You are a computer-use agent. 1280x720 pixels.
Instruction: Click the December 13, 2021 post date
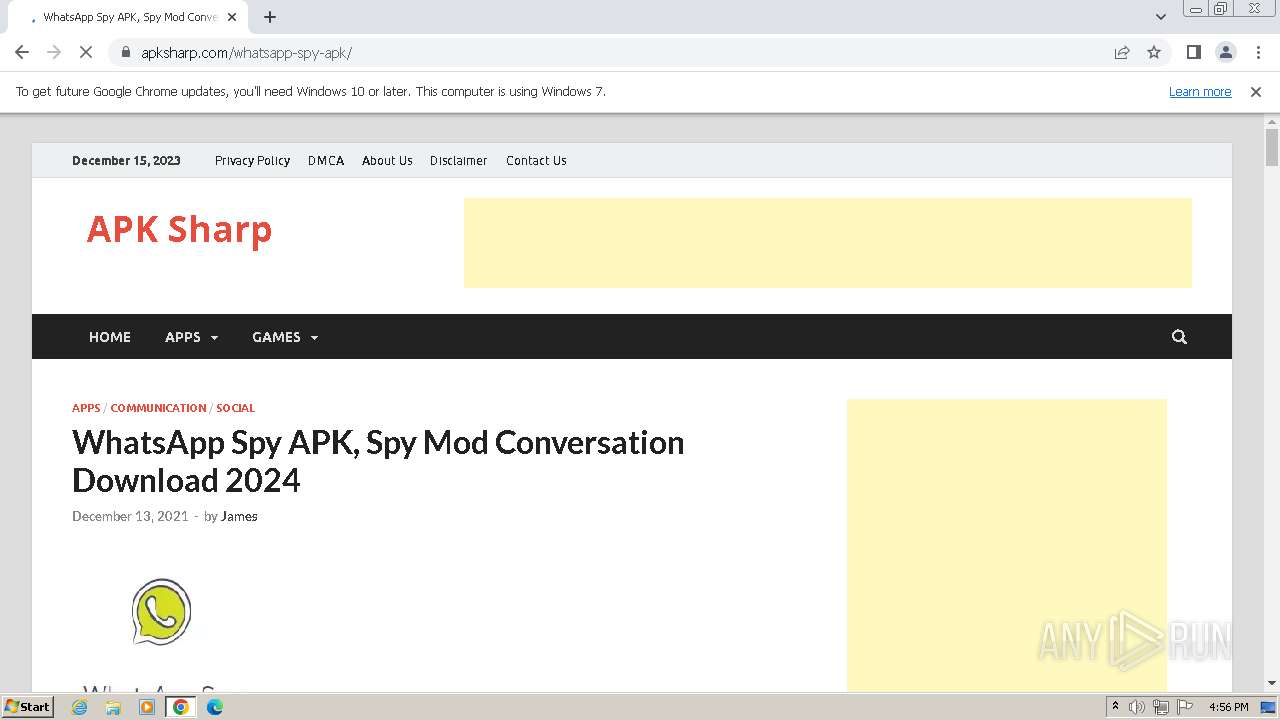pos(130,516)
